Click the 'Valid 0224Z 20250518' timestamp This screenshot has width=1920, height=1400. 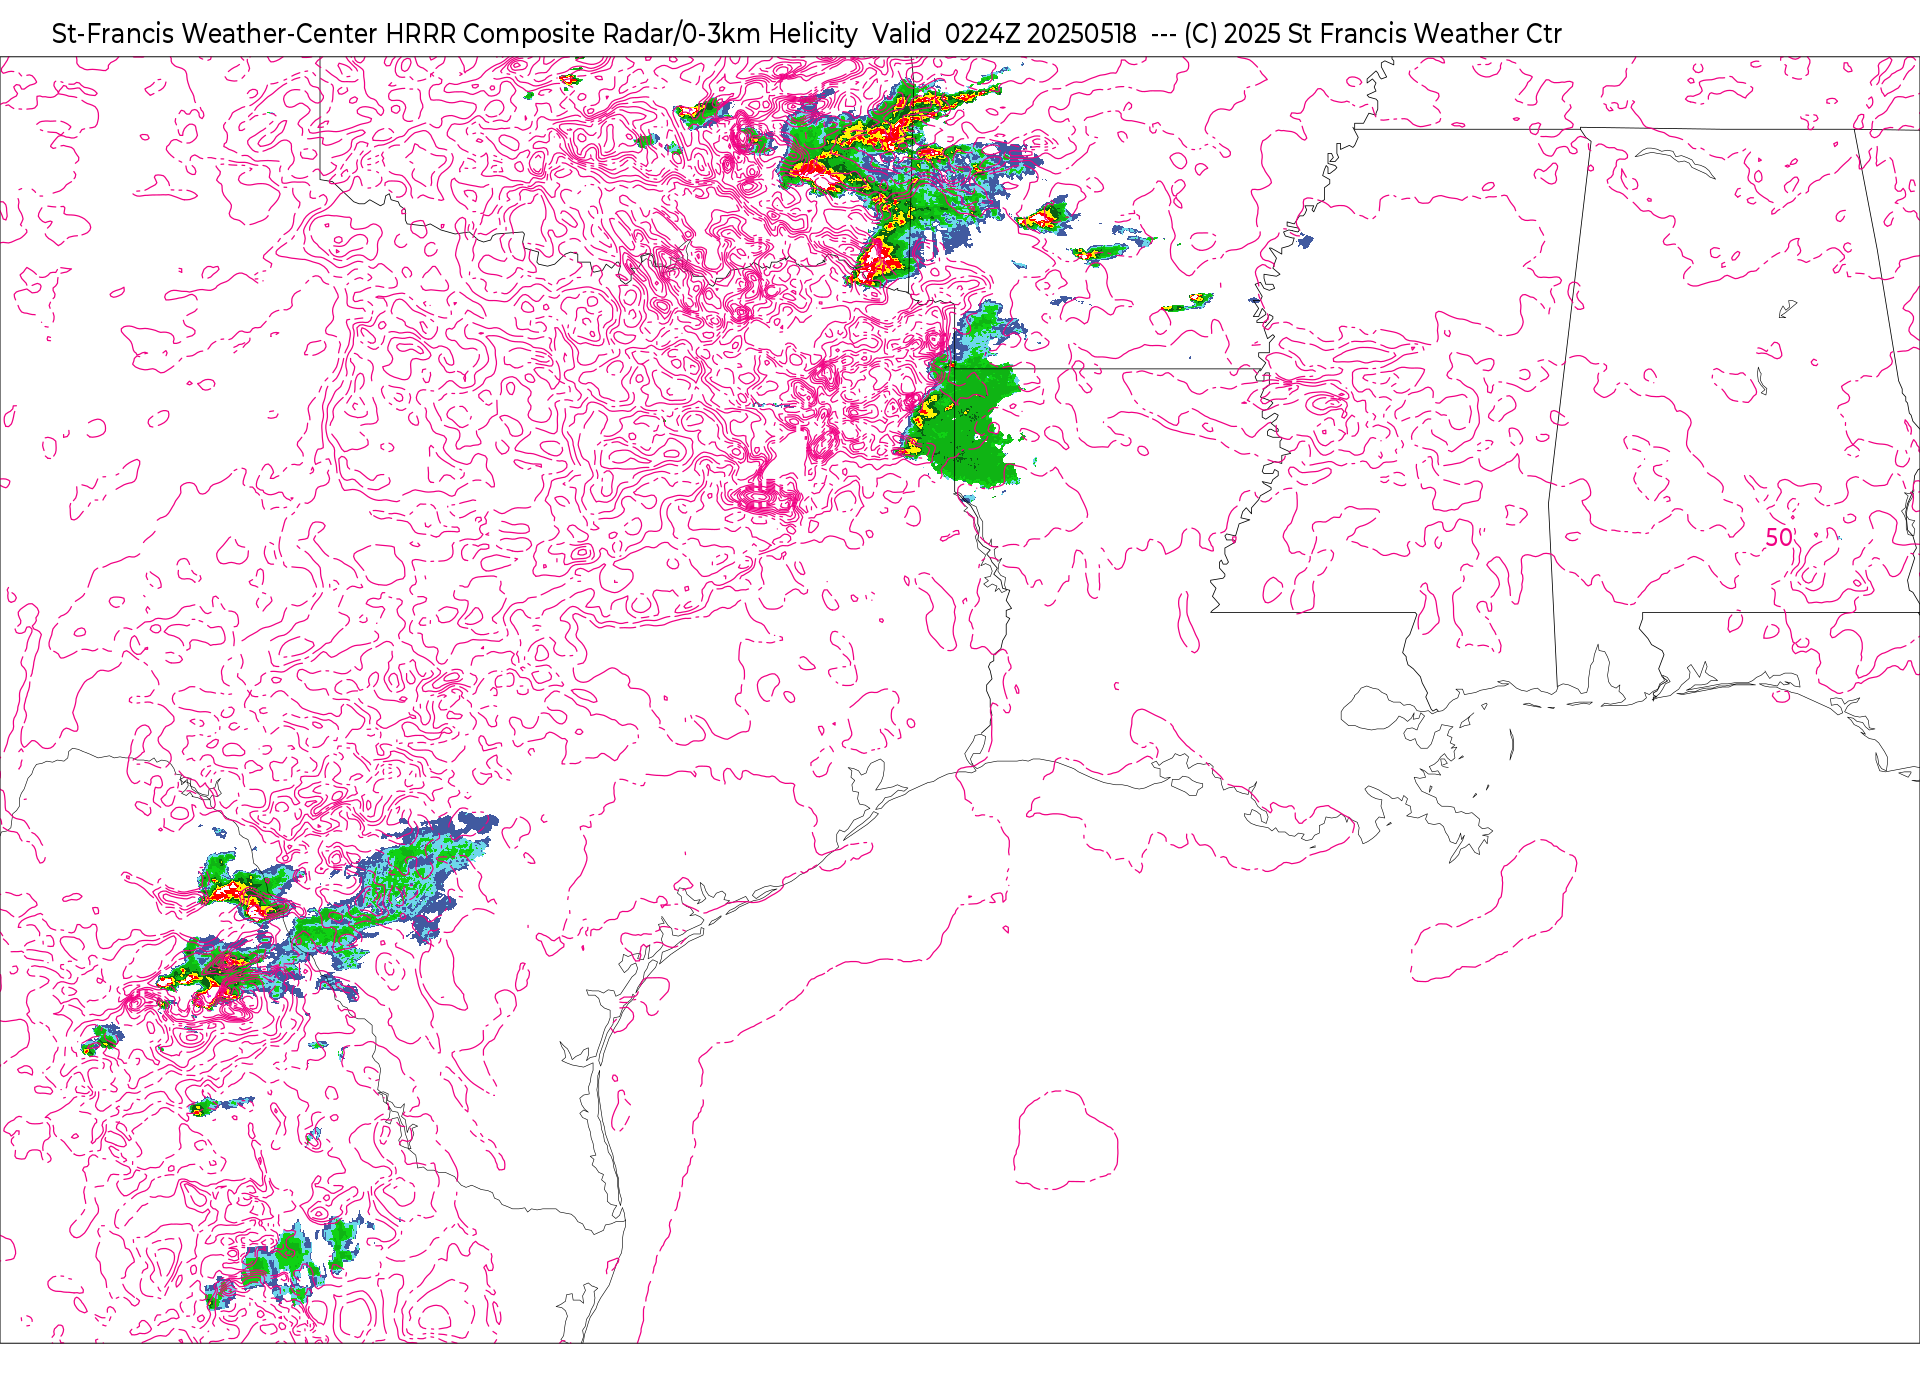point(1004,34)
